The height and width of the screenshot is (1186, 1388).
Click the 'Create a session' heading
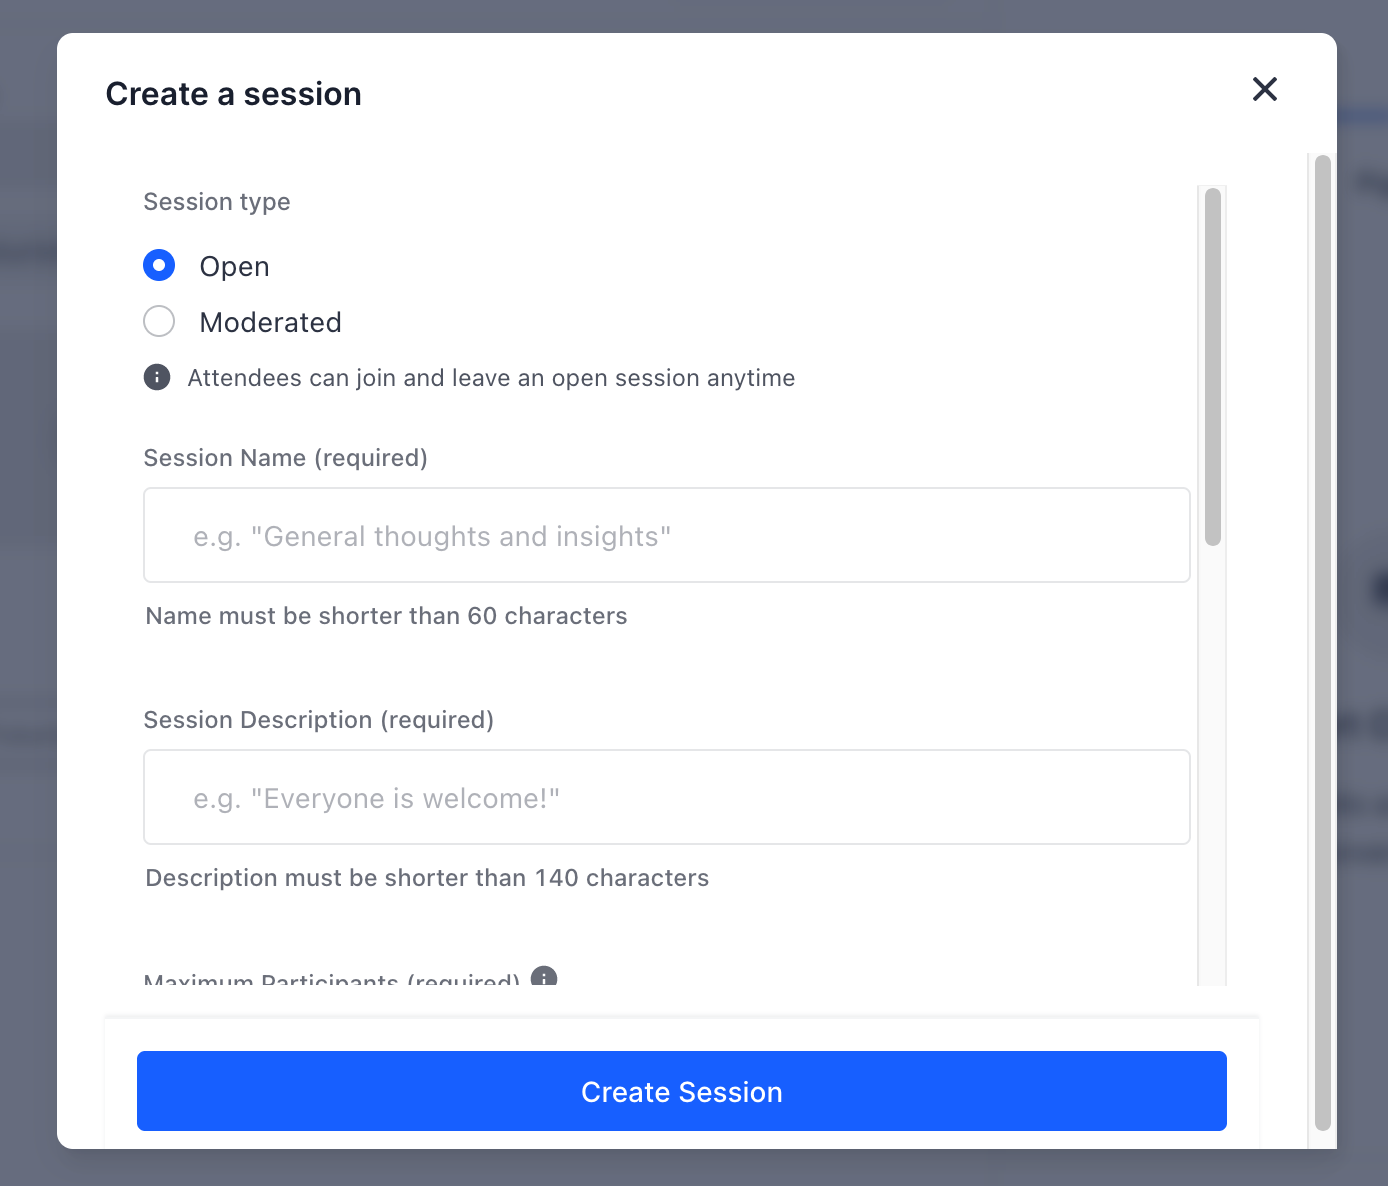pyautogui.click(x=234, y=94)
